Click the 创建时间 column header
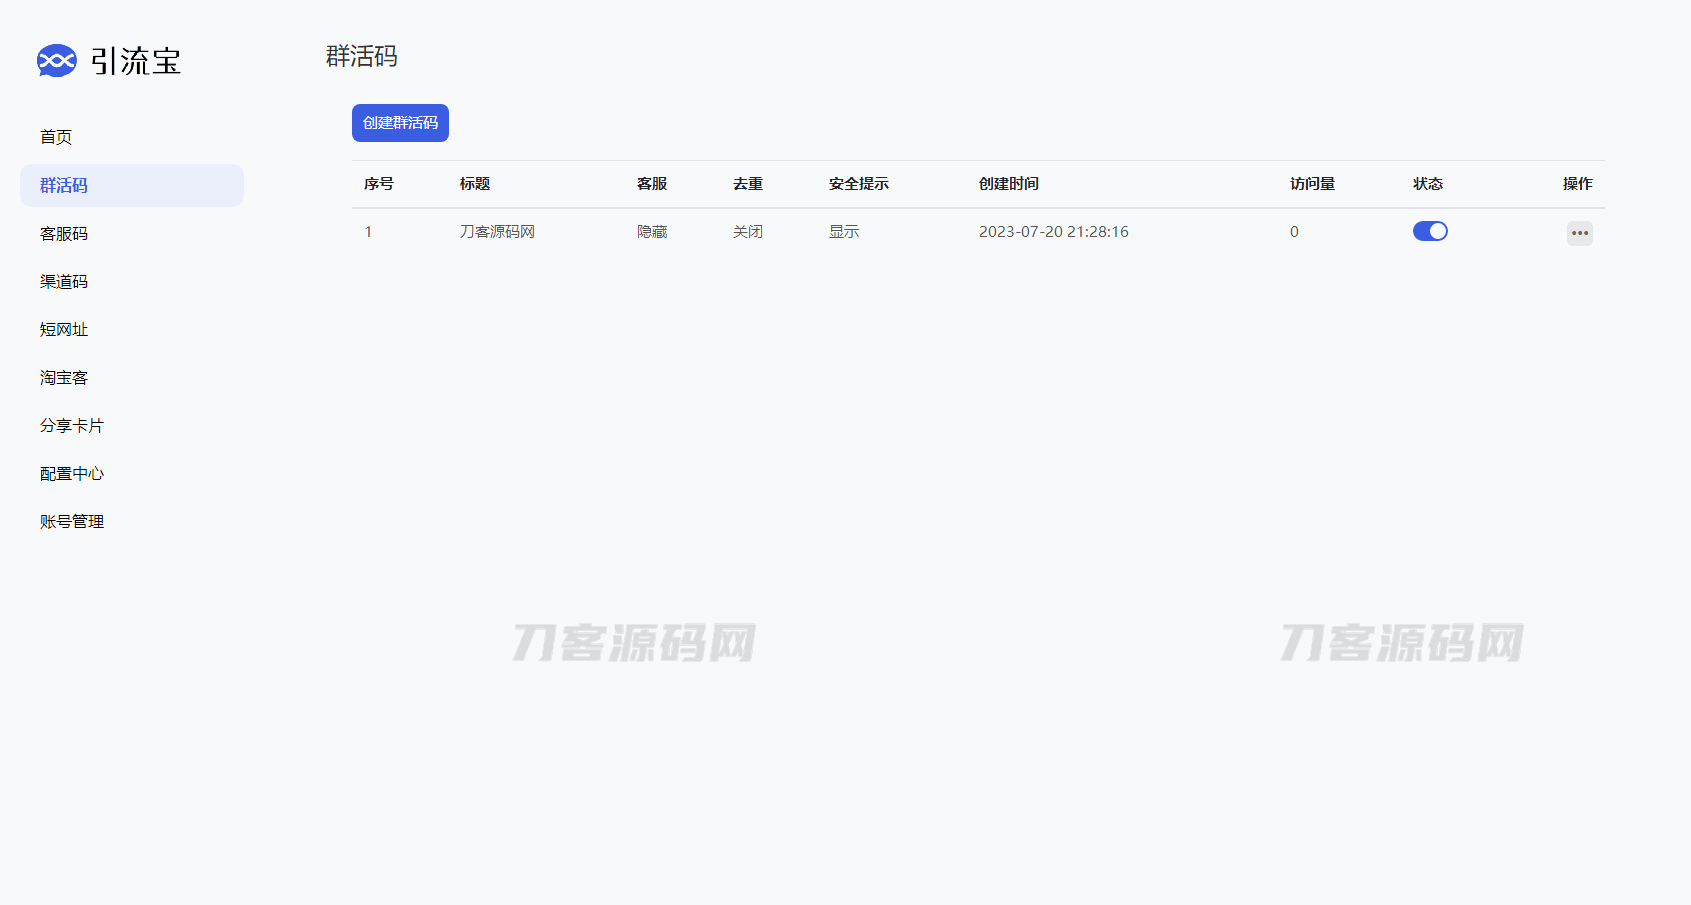The image size is (1691, 905). (x=1008, y=184)
